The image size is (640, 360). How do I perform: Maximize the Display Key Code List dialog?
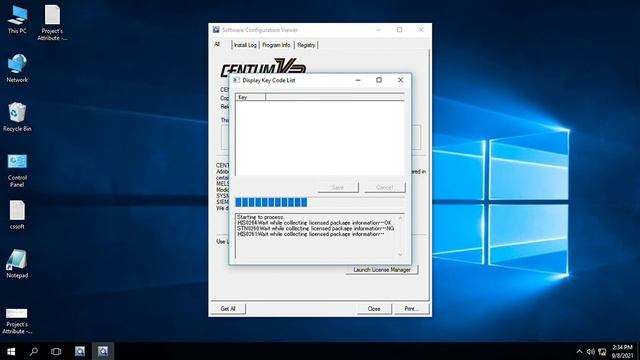[x=379, y=80]
